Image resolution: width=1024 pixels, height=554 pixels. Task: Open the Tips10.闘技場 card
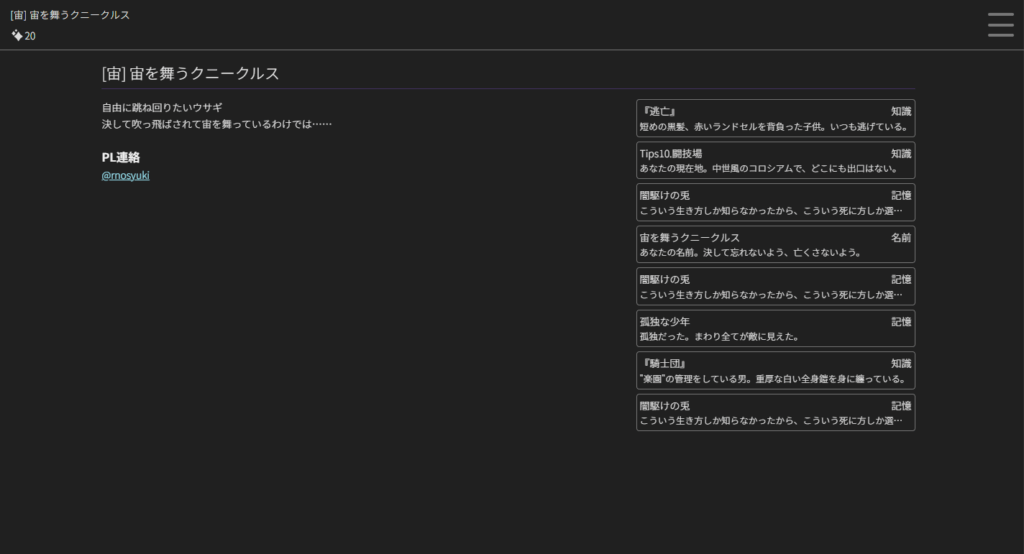click(775, 161)
